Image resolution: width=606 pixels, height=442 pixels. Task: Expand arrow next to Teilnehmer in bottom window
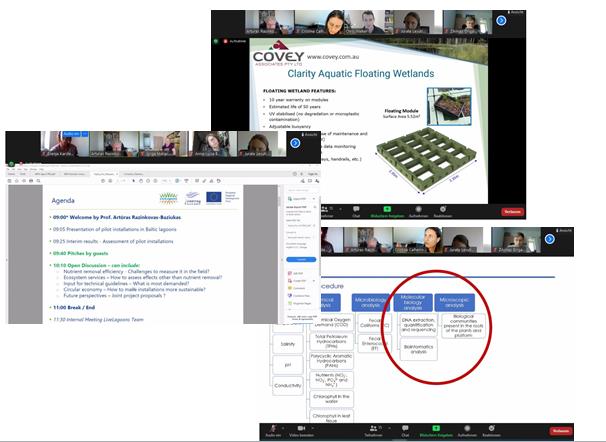pyautogui.click(x=389, y=428)
